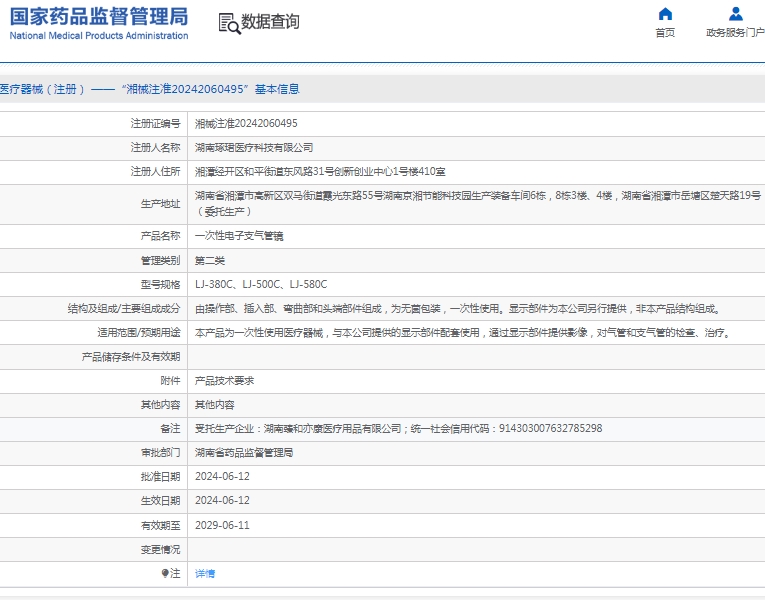Click the 首页 text label
The width and height of the screenshot is (765, 600).
click(x=665, y=33)
